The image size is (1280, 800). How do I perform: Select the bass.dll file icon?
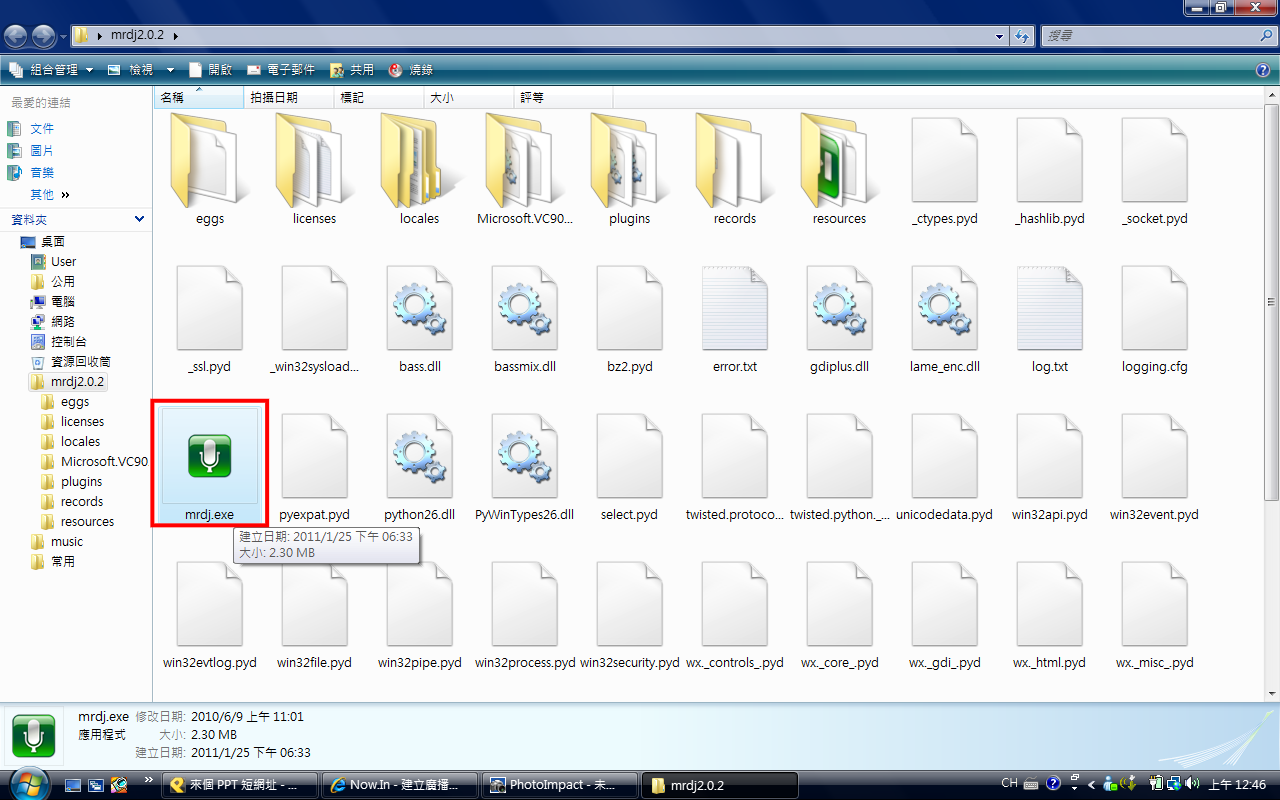point(420,308)
